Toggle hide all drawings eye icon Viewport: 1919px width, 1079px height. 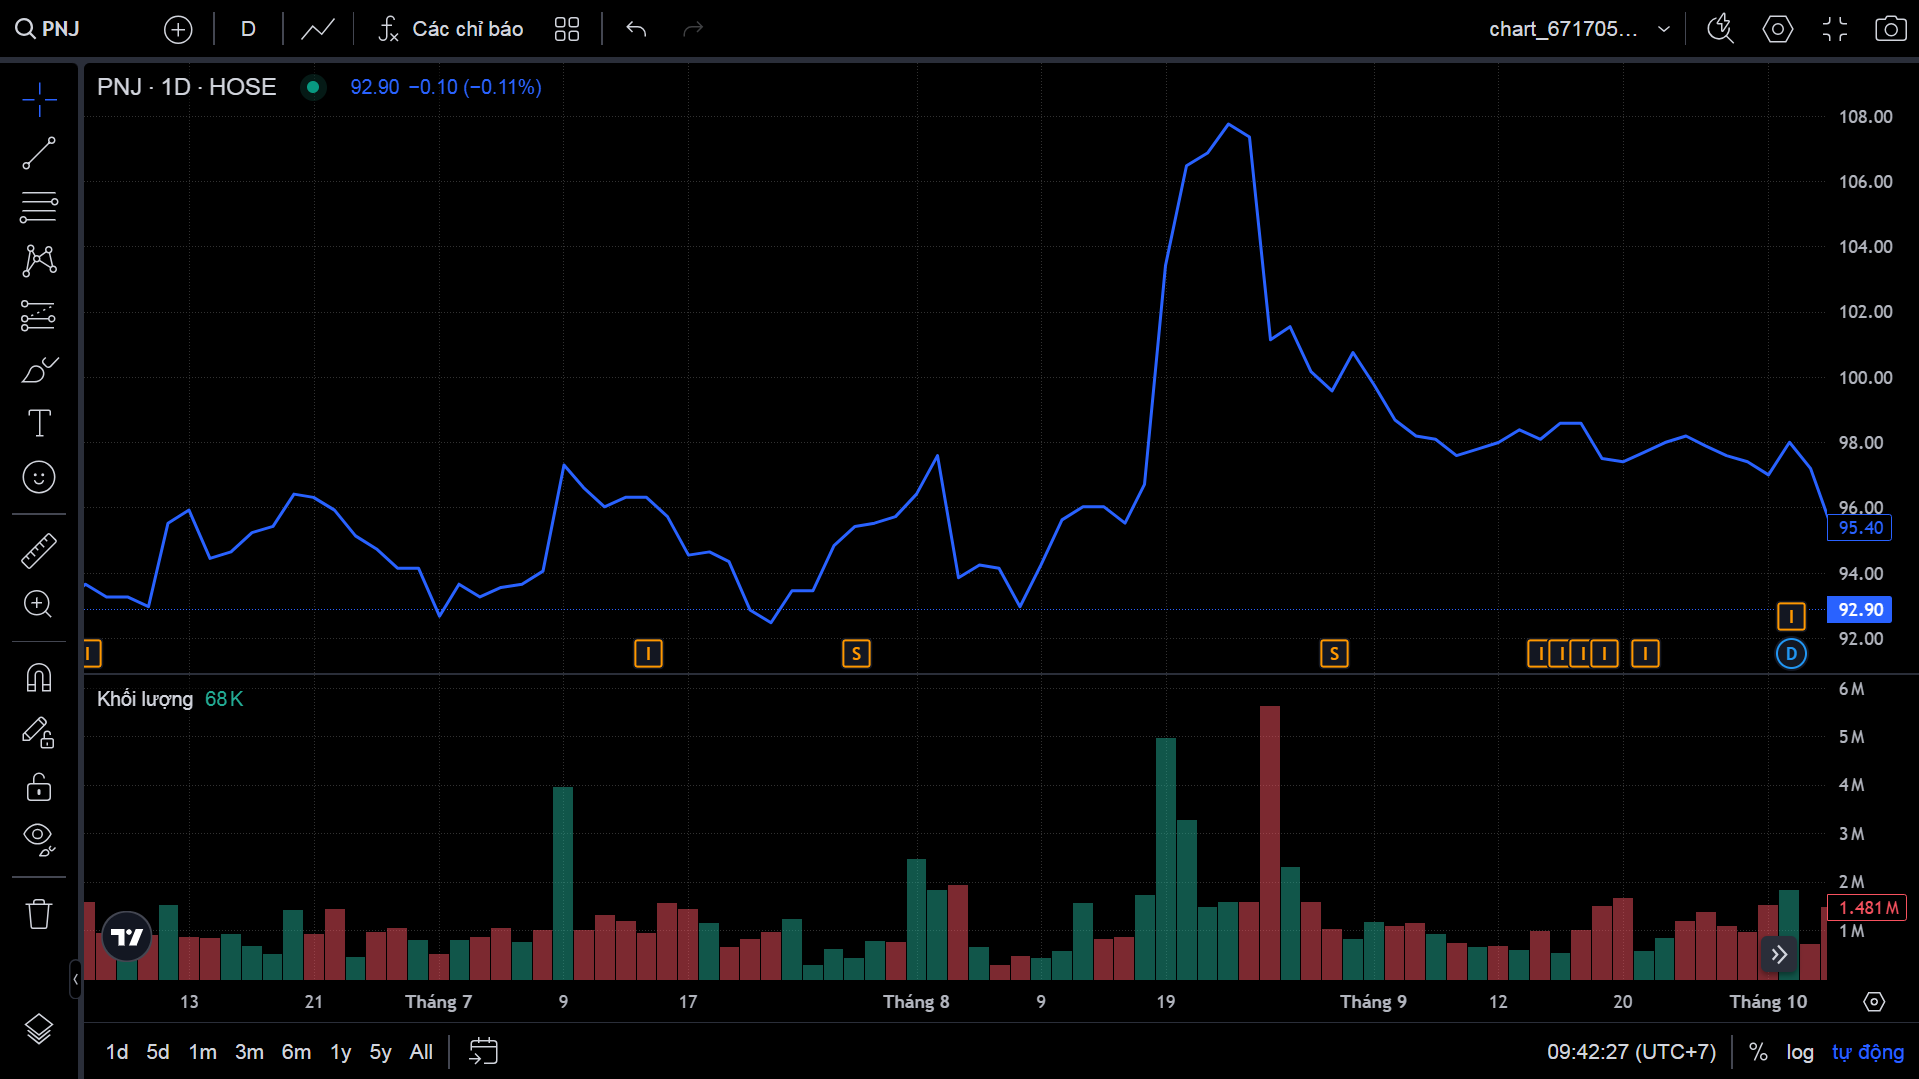click(39, 840)
